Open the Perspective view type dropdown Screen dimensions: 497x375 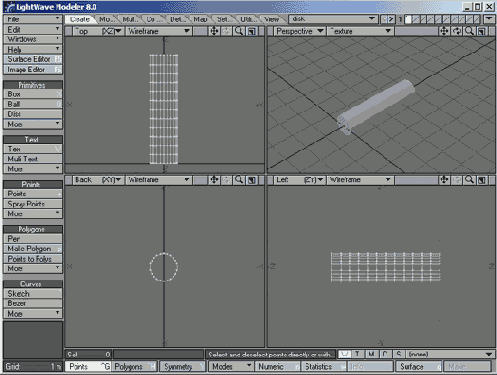[300, 31]
